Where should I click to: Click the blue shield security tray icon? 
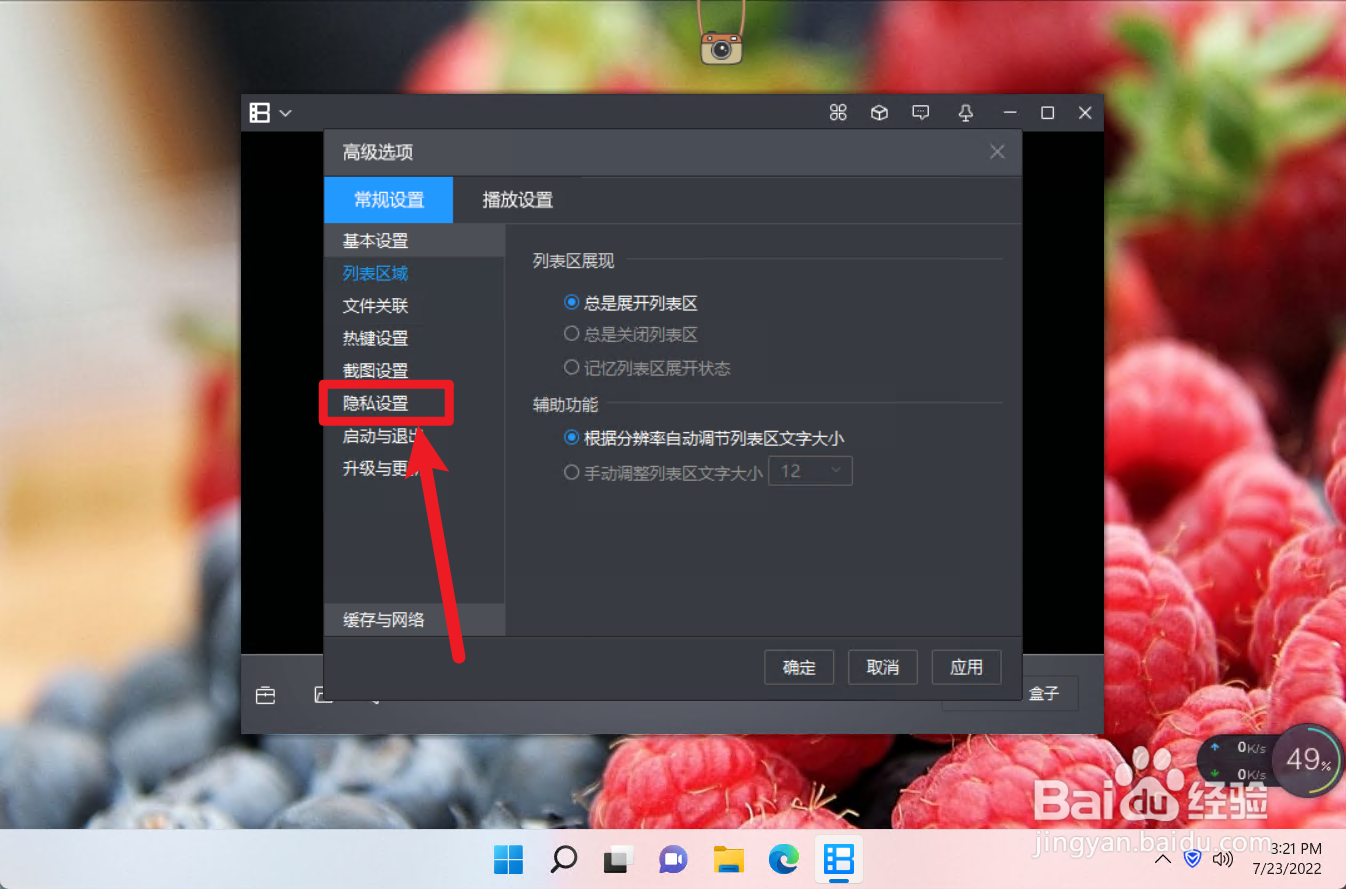pos(1192,858)
